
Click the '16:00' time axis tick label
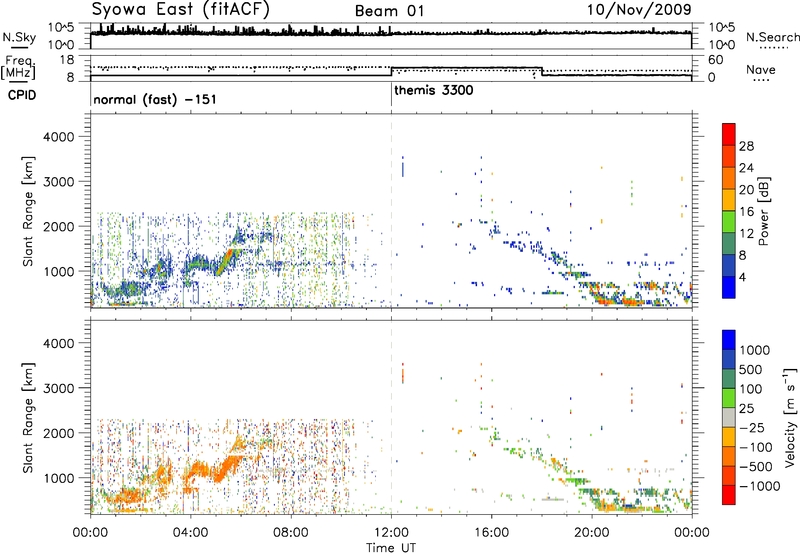coord(491,532)
